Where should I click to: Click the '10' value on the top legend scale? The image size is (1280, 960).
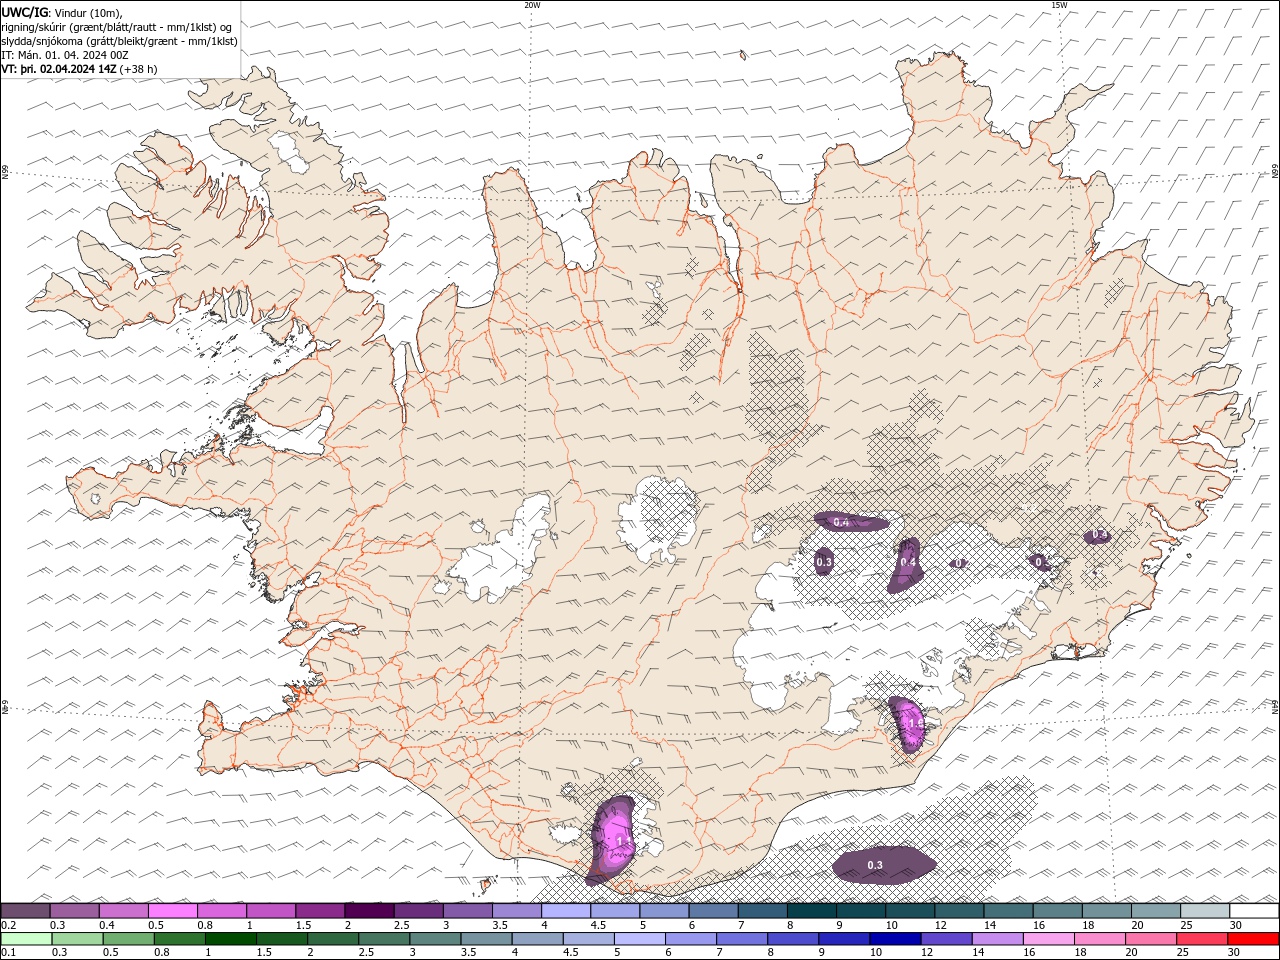click(890, 925)
